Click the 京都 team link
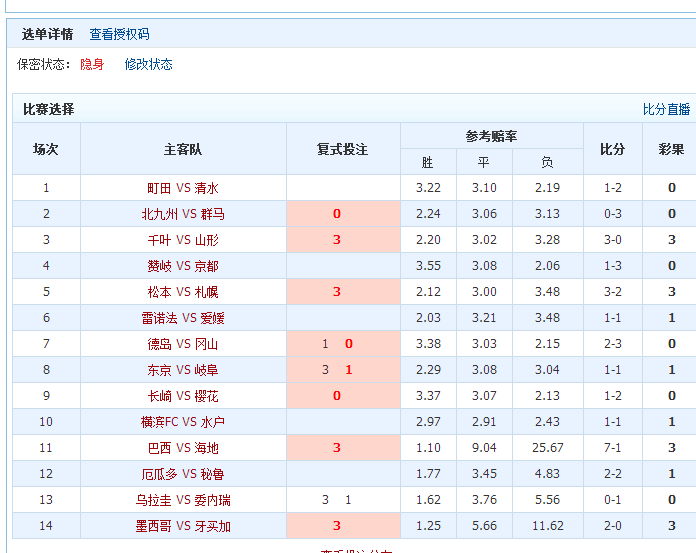This screenshot has height=553, width=696. [x=206, y=266]
